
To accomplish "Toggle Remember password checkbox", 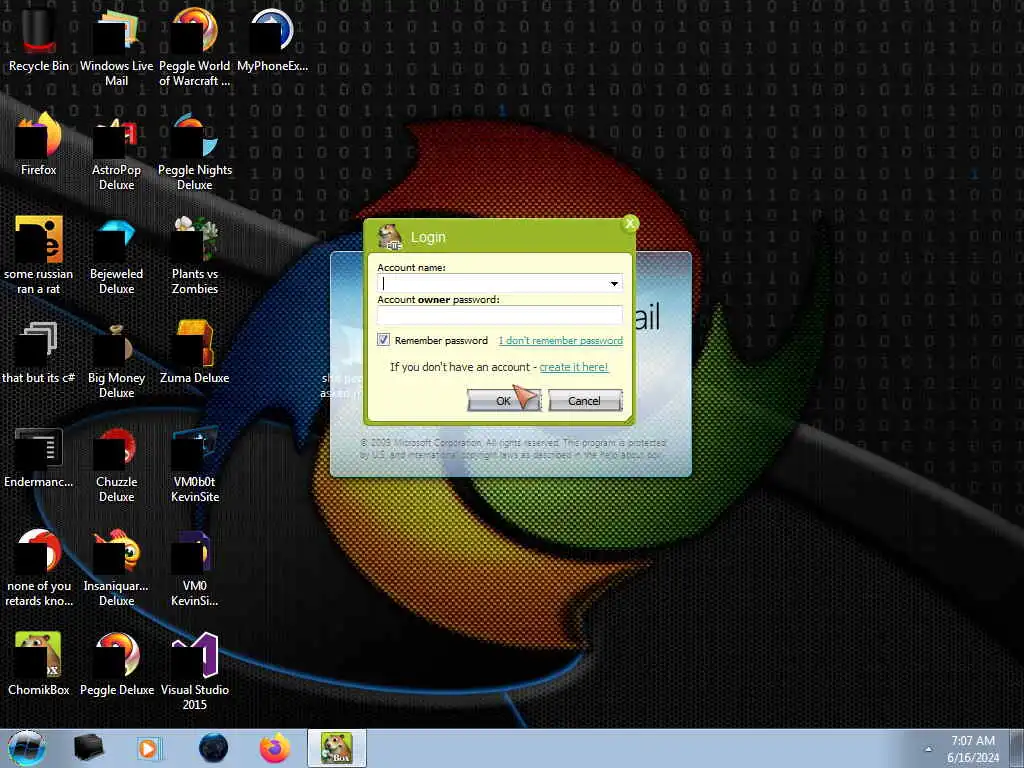I will tap(383, 340).
